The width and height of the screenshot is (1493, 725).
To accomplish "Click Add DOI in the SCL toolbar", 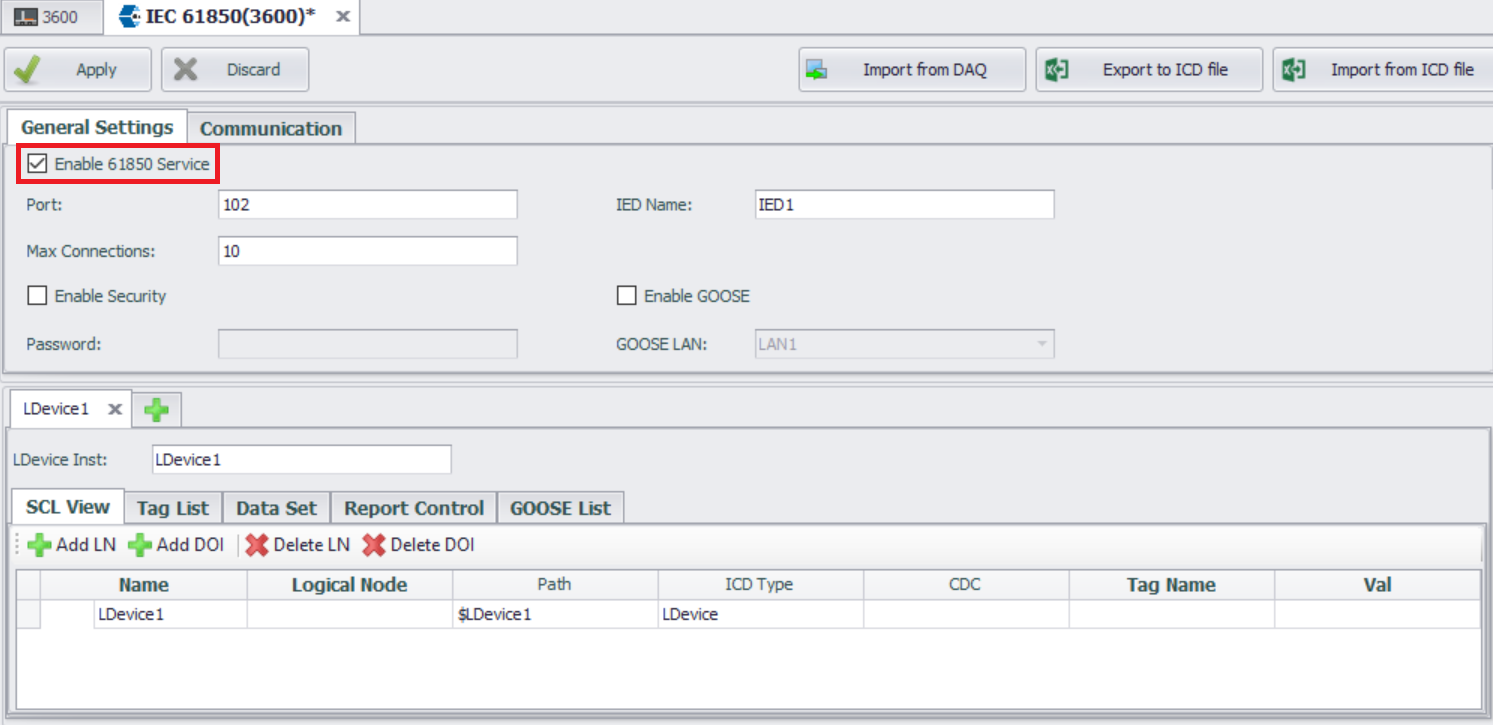I will pyautogui.click(x=176, y=545).
